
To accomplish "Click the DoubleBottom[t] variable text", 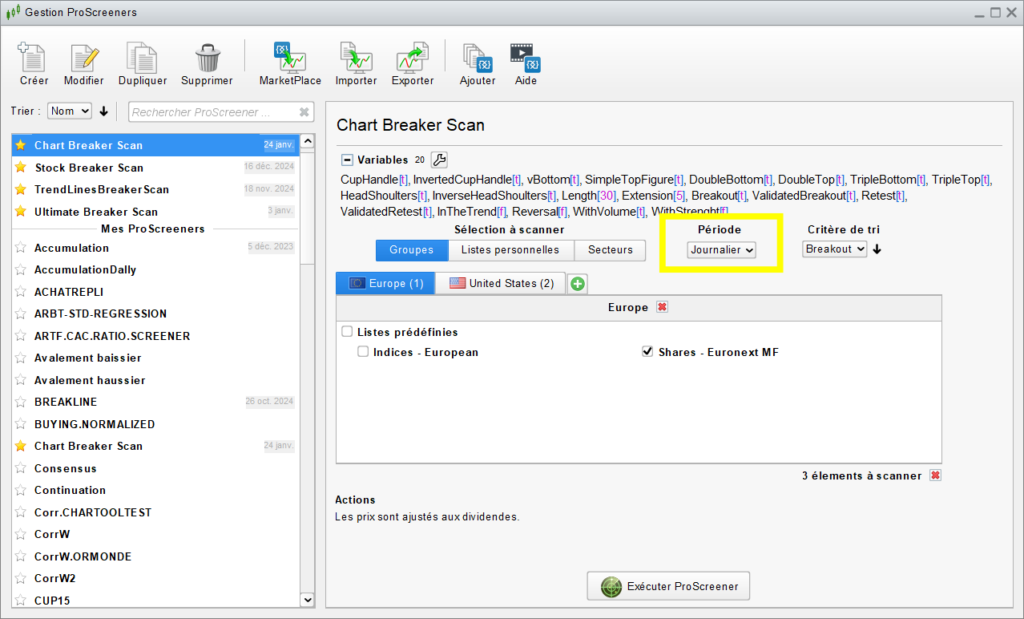I will pos(730,180).
